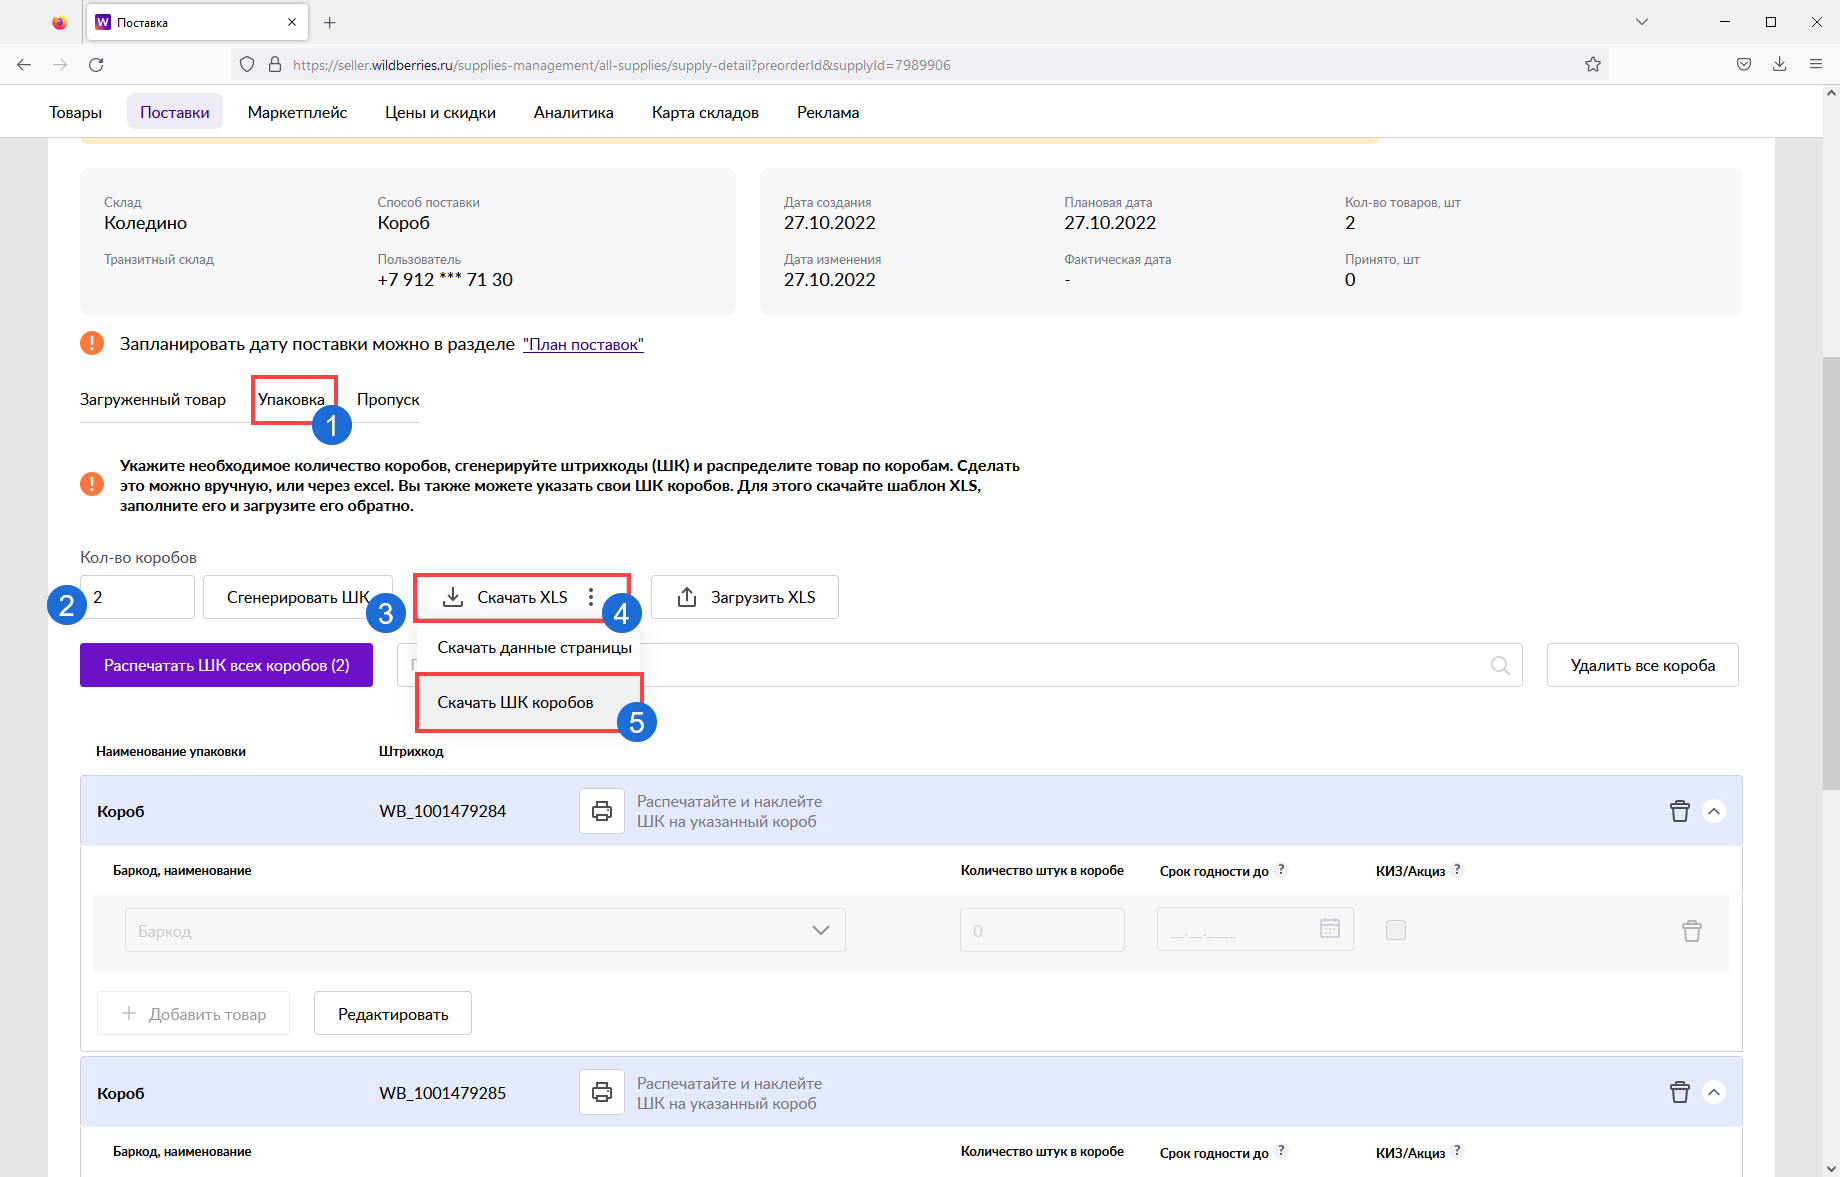1840x1177 pixels.
Task: Click Распечатать ШК всех коробов button
Action: tap(226, 665)
